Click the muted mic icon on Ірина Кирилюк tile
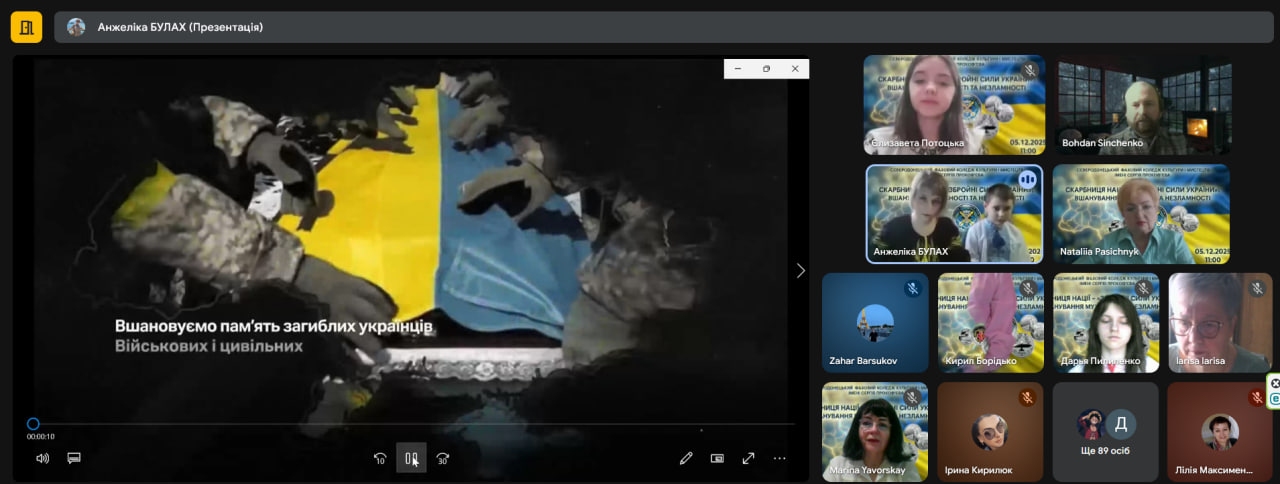Screen dimensions: 1280x484 click(x=1027, y=398)
